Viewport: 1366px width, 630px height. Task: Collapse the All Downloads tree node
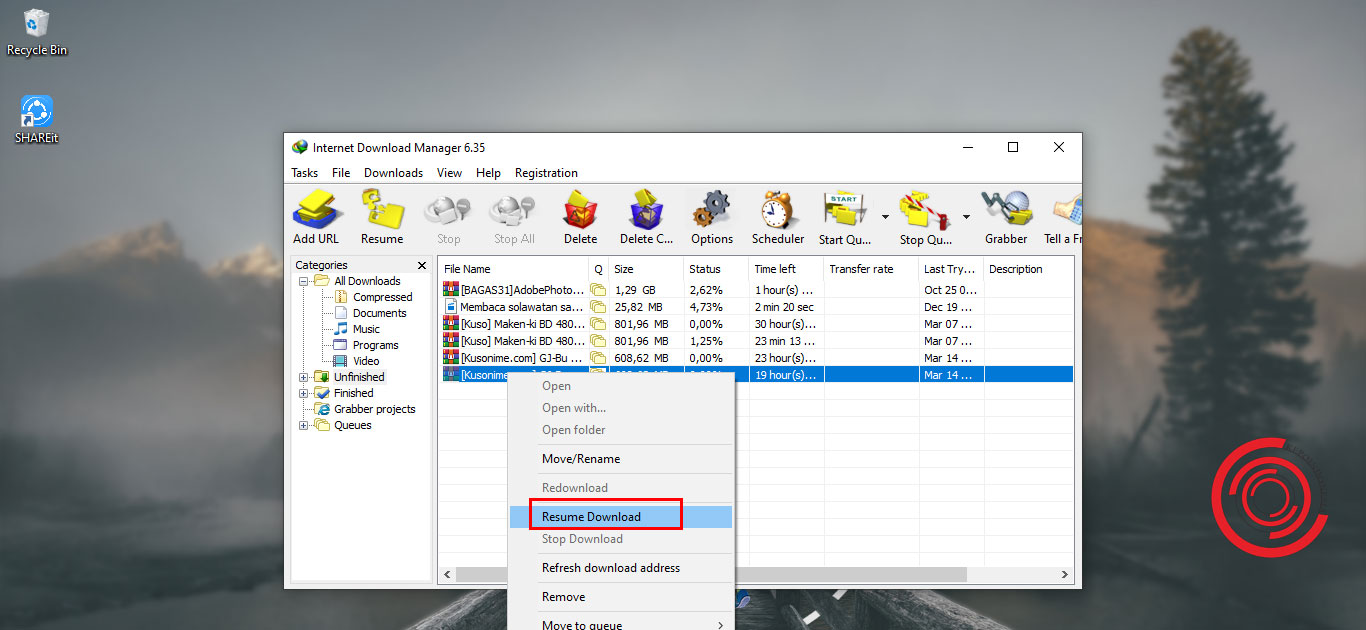(x=304, y=281)
